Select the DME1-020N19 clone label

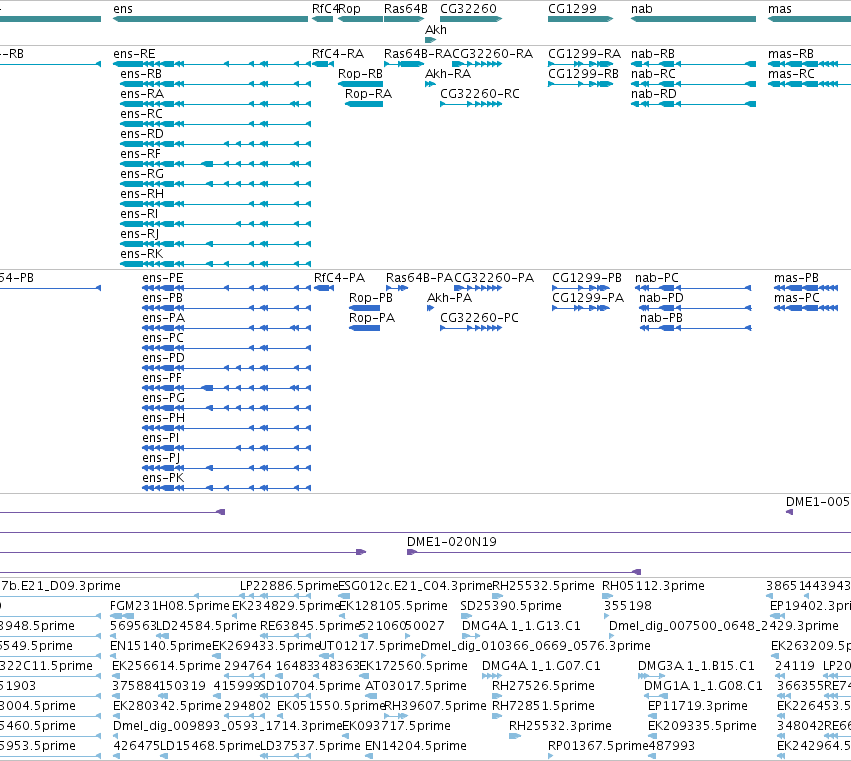pyautogui.click(x=452, y=542)
